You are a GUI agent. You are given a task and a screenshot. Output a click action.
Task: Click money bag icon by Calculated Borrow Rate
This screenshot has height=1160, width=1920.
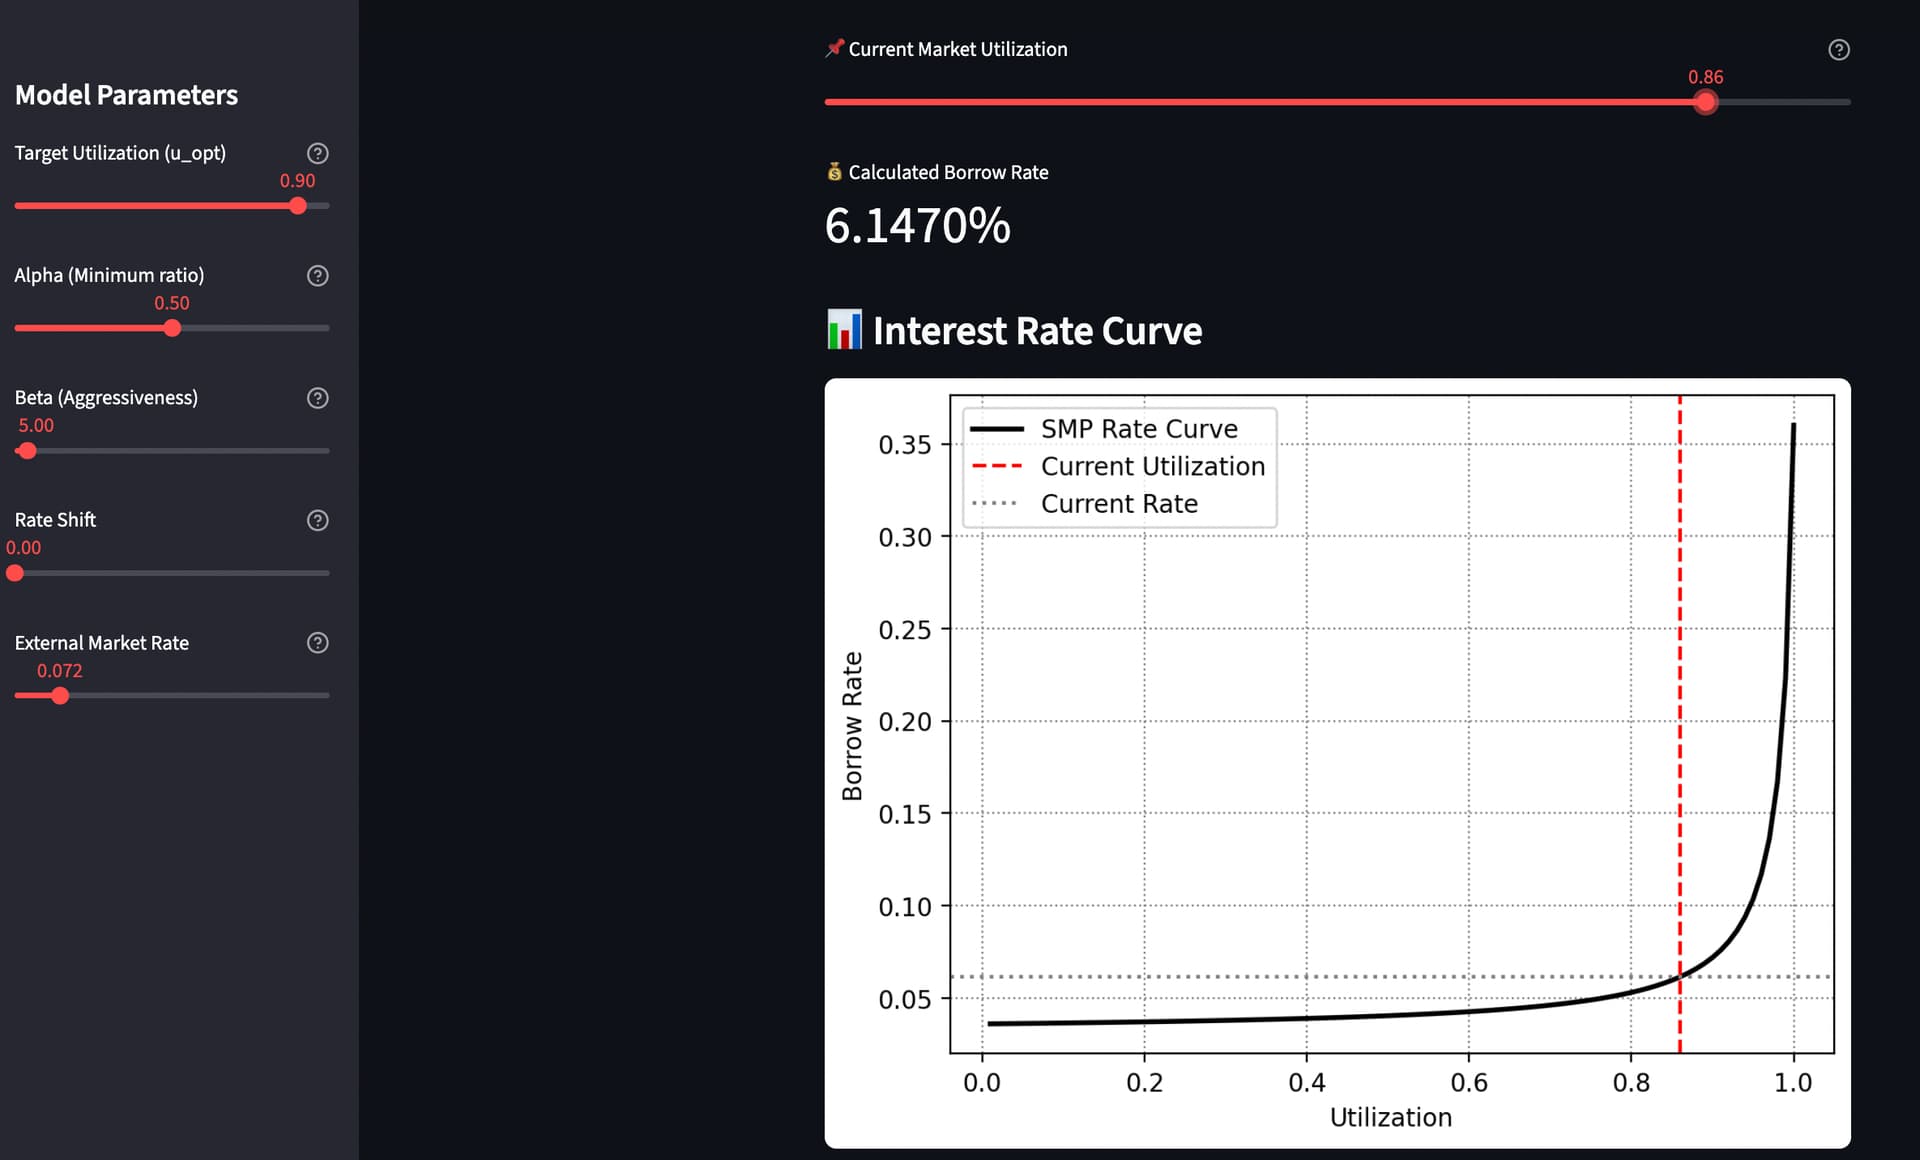click(x=834, y=172)
